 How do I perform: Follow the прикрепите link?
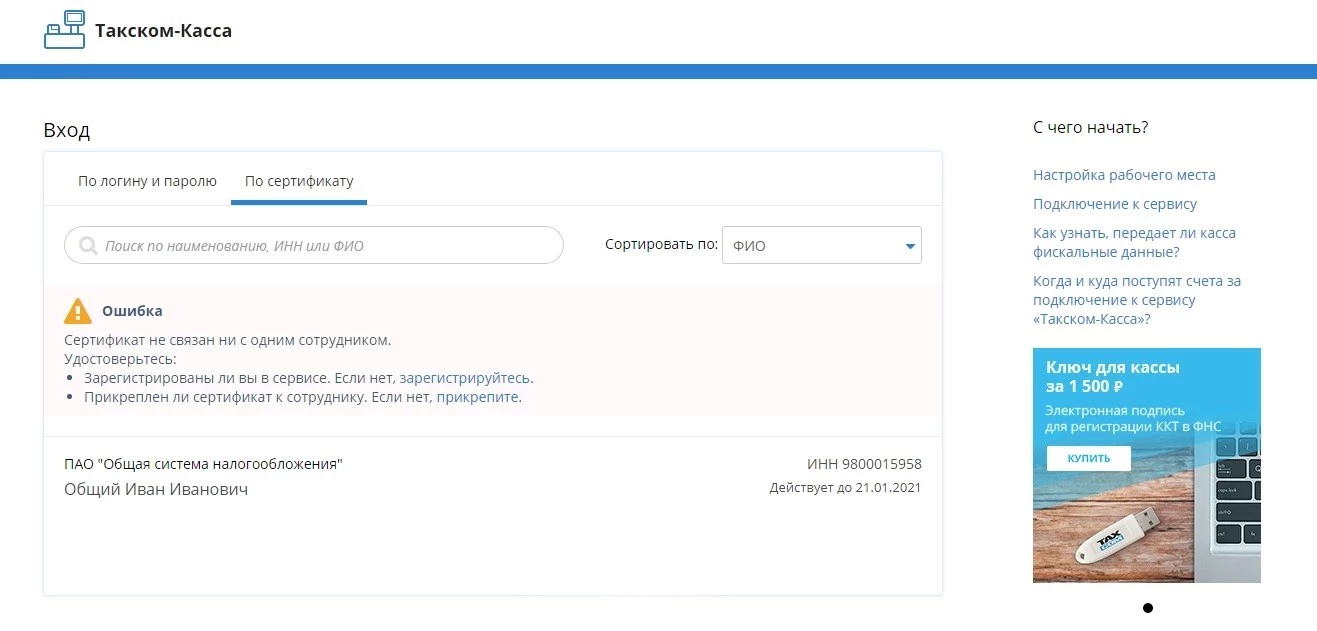pyautogui.click(x=478, y=397)
